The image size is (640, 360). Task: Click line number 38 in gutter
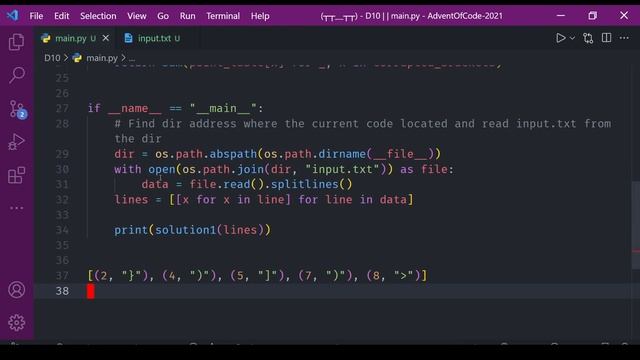62,291
